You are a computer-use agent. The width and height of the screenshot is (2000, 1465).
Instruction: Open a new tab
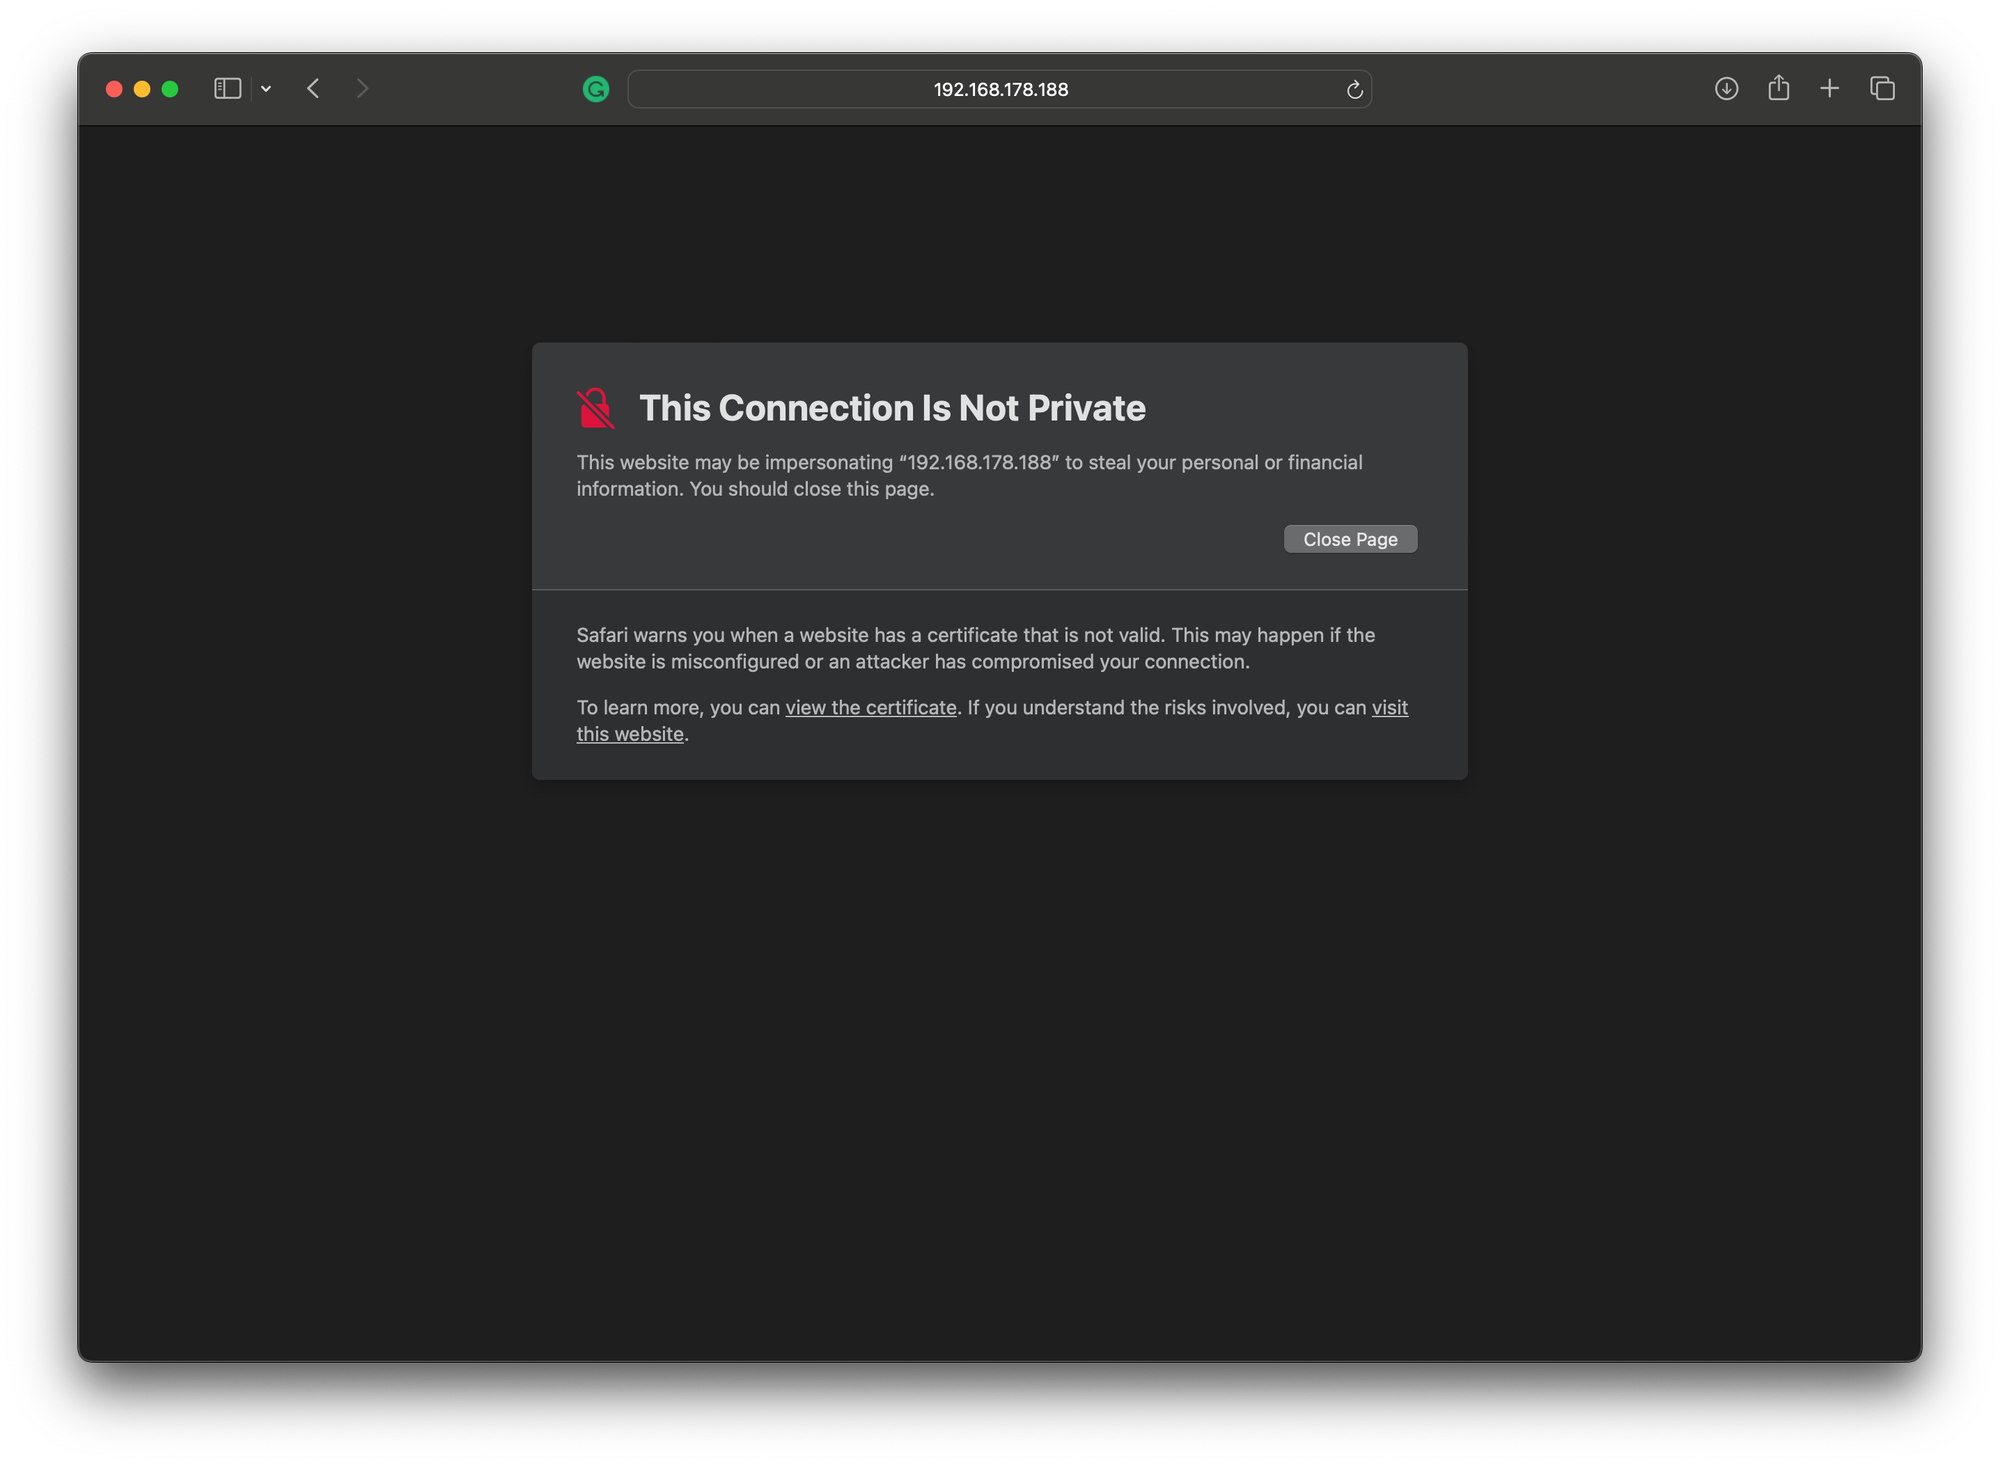[x=1829, y=89]
